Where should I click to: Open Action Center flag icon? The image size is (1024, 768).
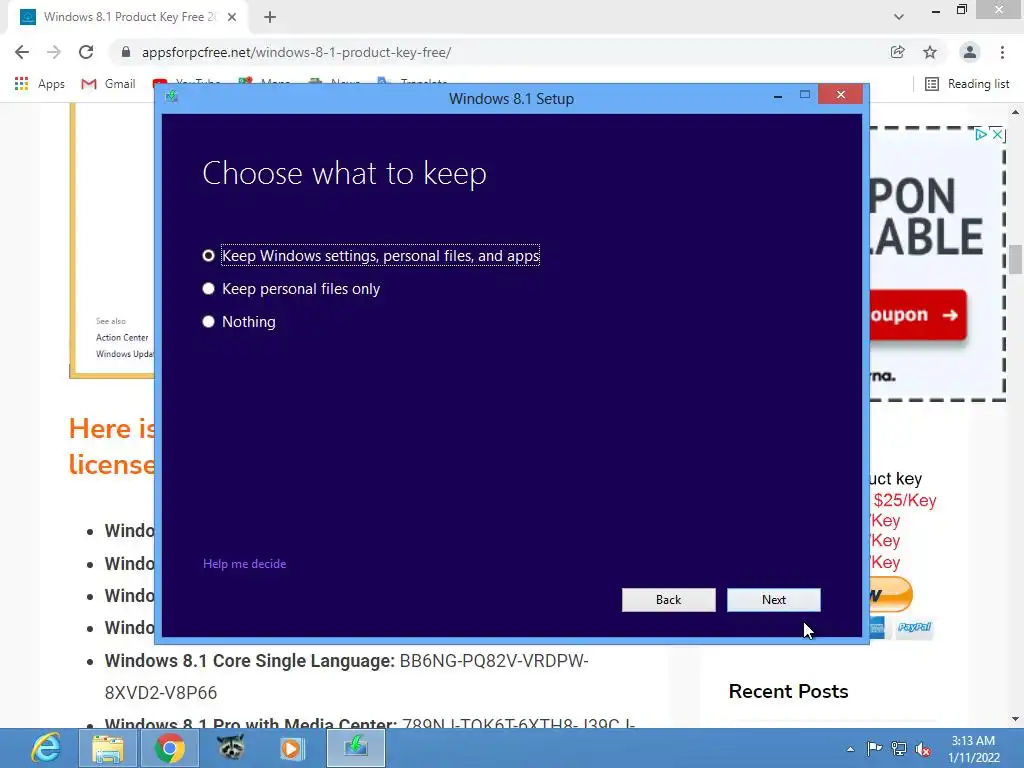pos(874,748)
